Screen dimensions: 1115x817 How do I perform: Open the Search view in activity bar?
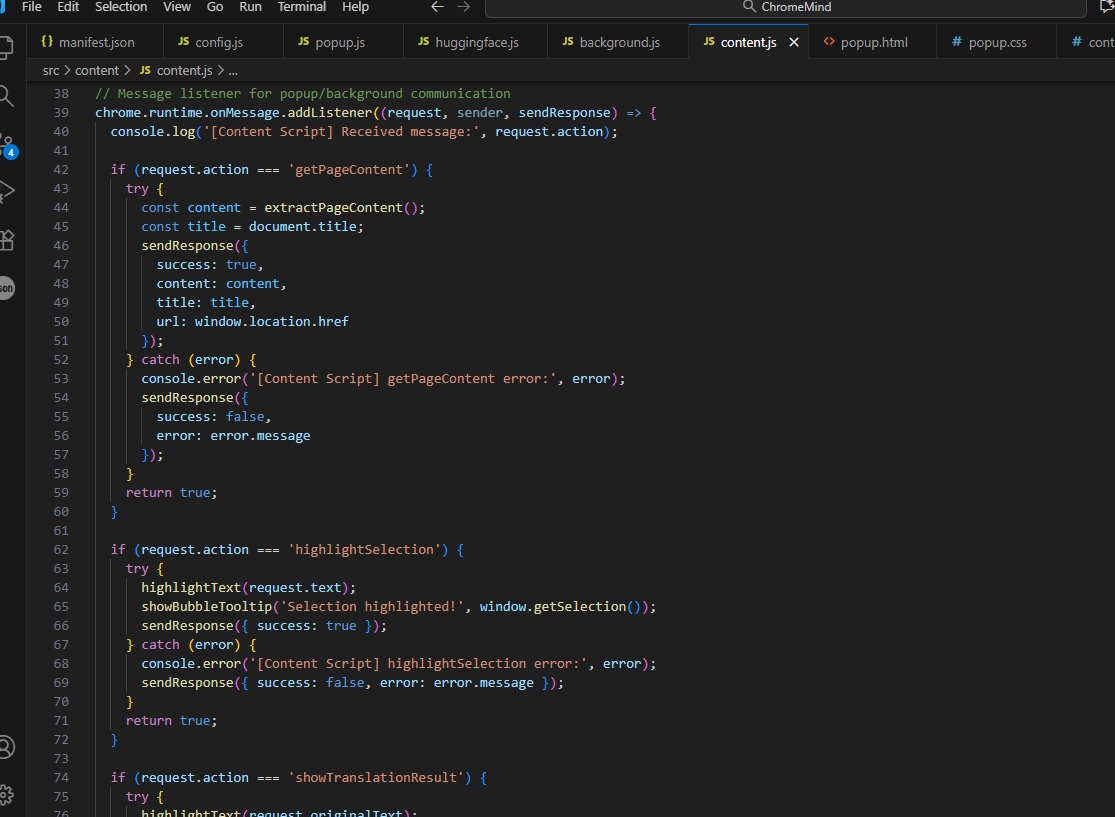pyautogui.click(x=6, y=96)
